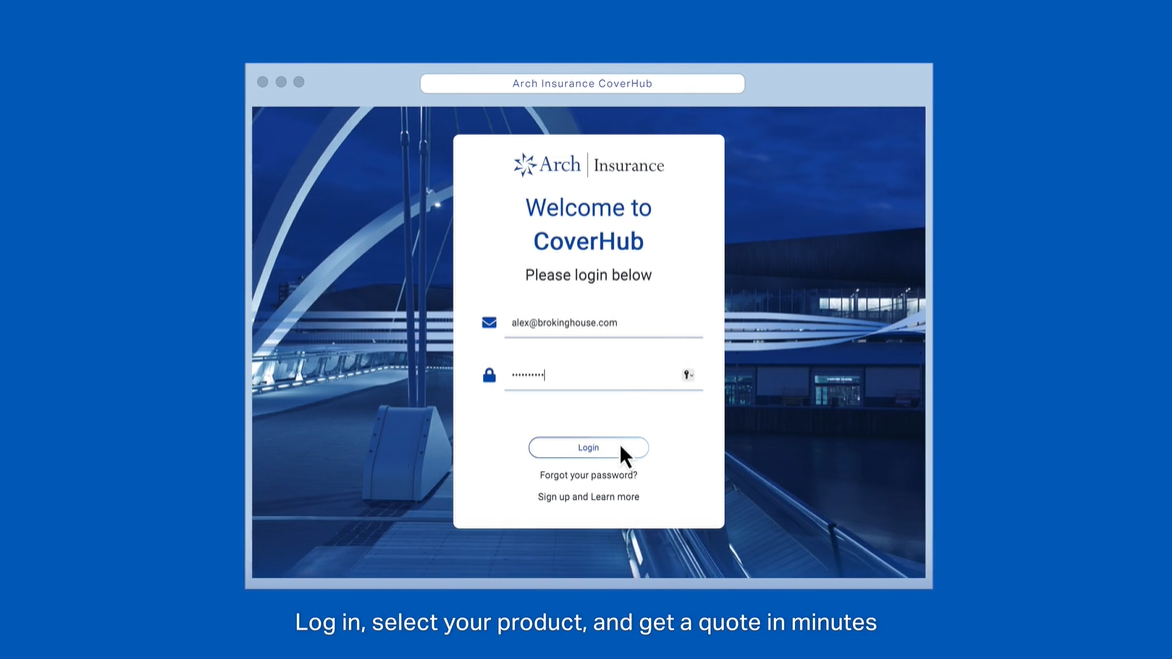Select the Arch Insurance CoverHub address bar

(582, 84)
